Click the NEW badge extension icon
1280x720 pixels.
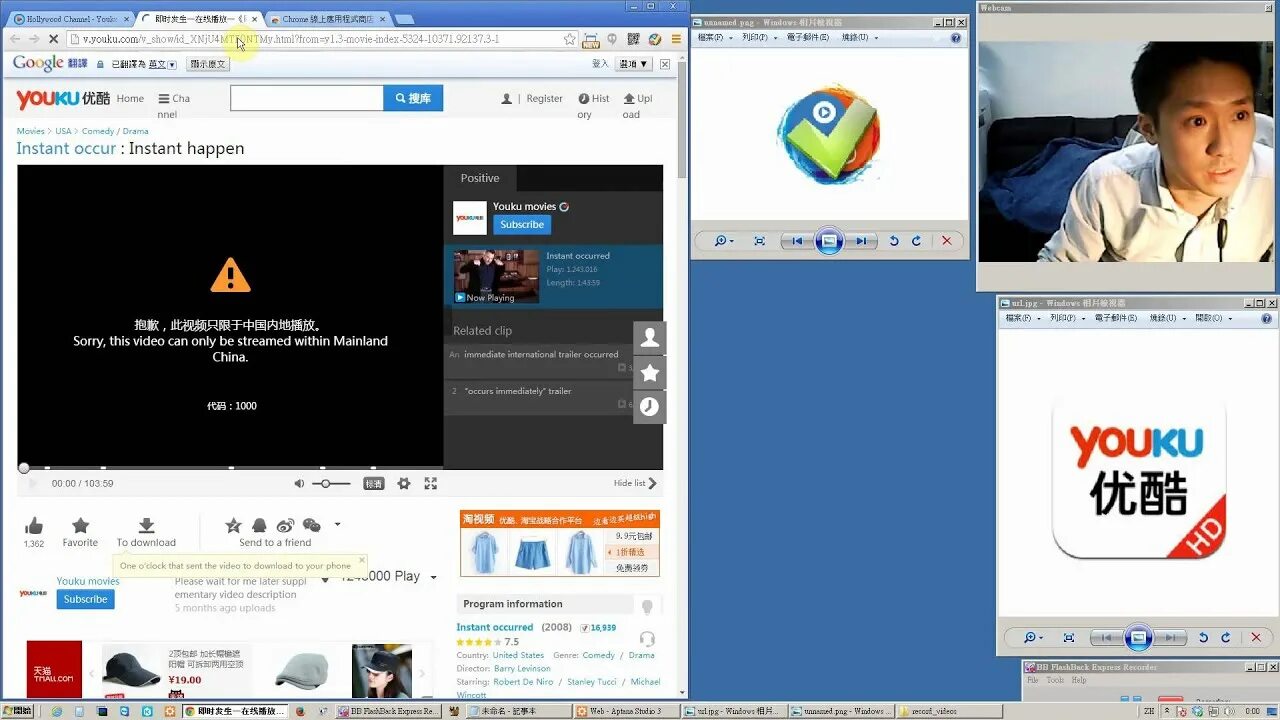click(591, 39)
